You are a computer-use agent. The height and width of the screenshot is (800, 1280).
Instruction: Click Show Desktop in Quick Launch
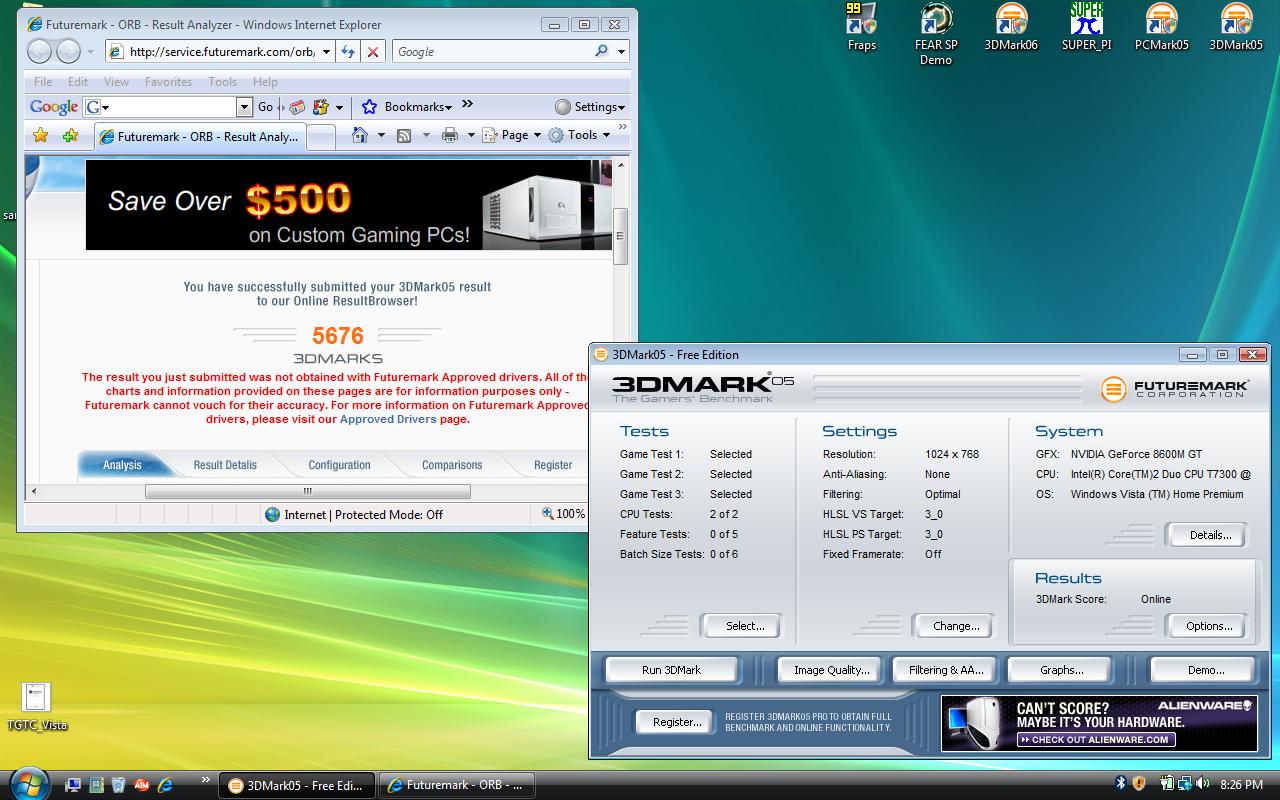point(73,785)
